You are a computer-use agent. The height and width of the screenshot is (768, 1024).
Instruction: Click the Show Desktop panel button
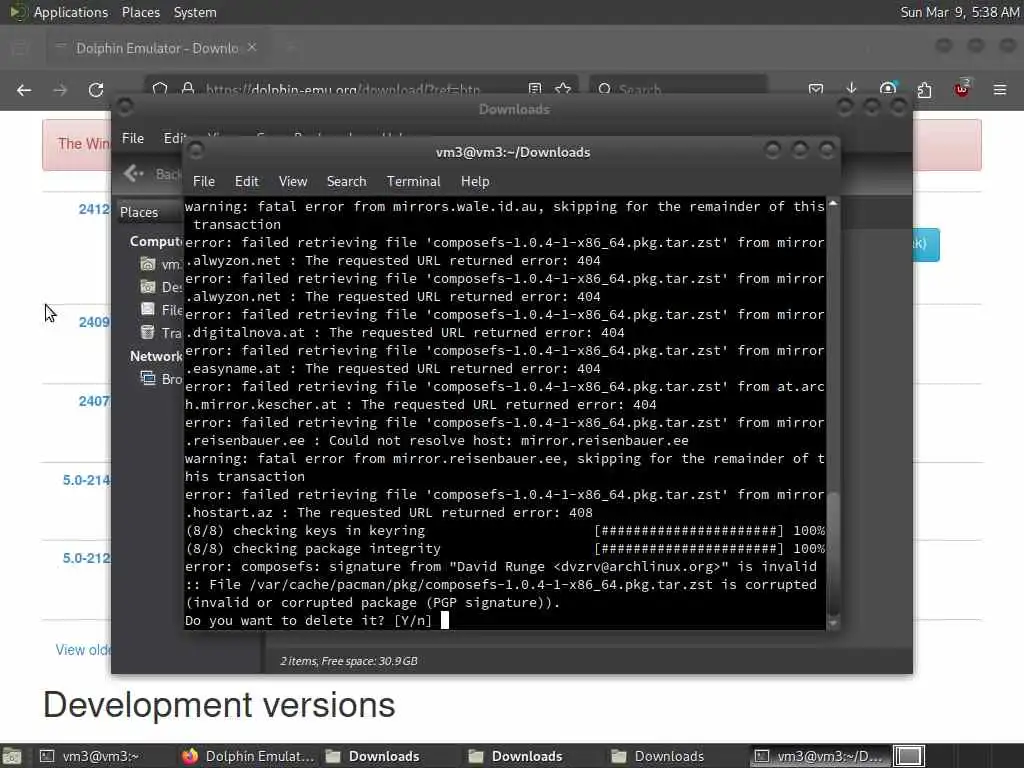12,756
